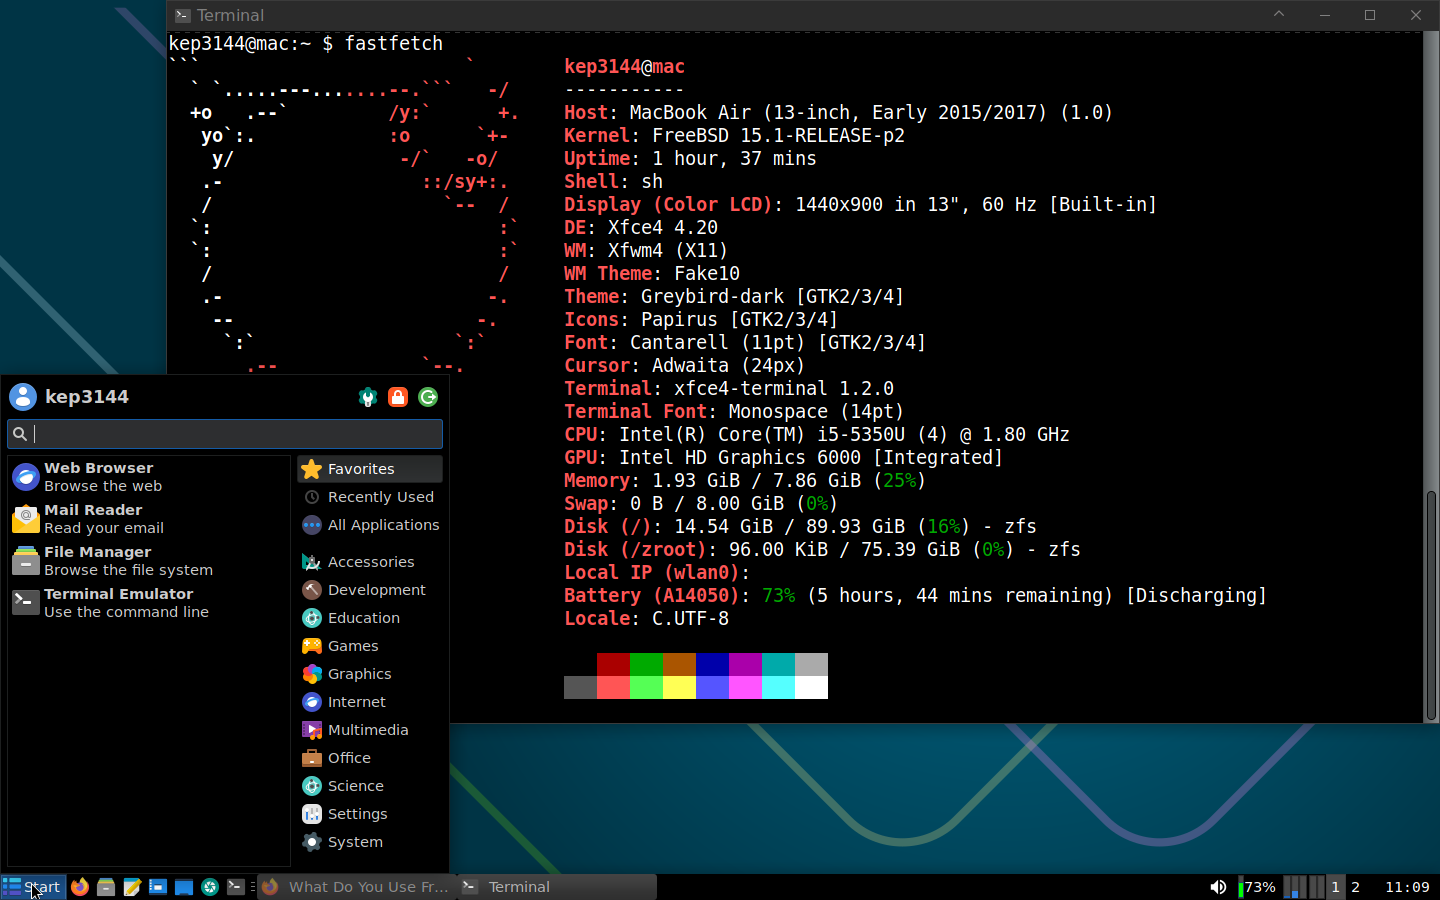The width and height of the screenshot is (1440, 900).
Task: Click the 'xfce4-terminal 1.2.0' text
Action: tap(783, 389)
